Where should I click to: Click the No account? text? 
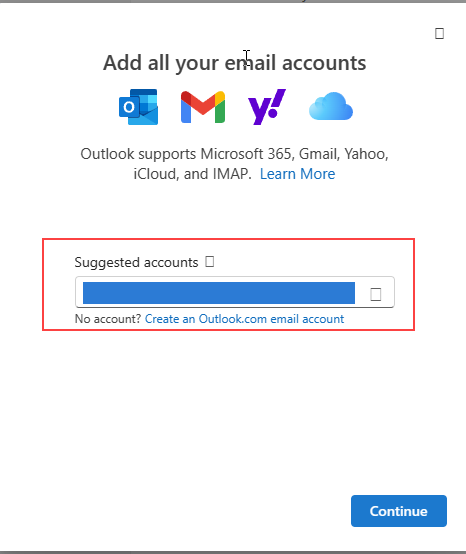click(108, 319)
